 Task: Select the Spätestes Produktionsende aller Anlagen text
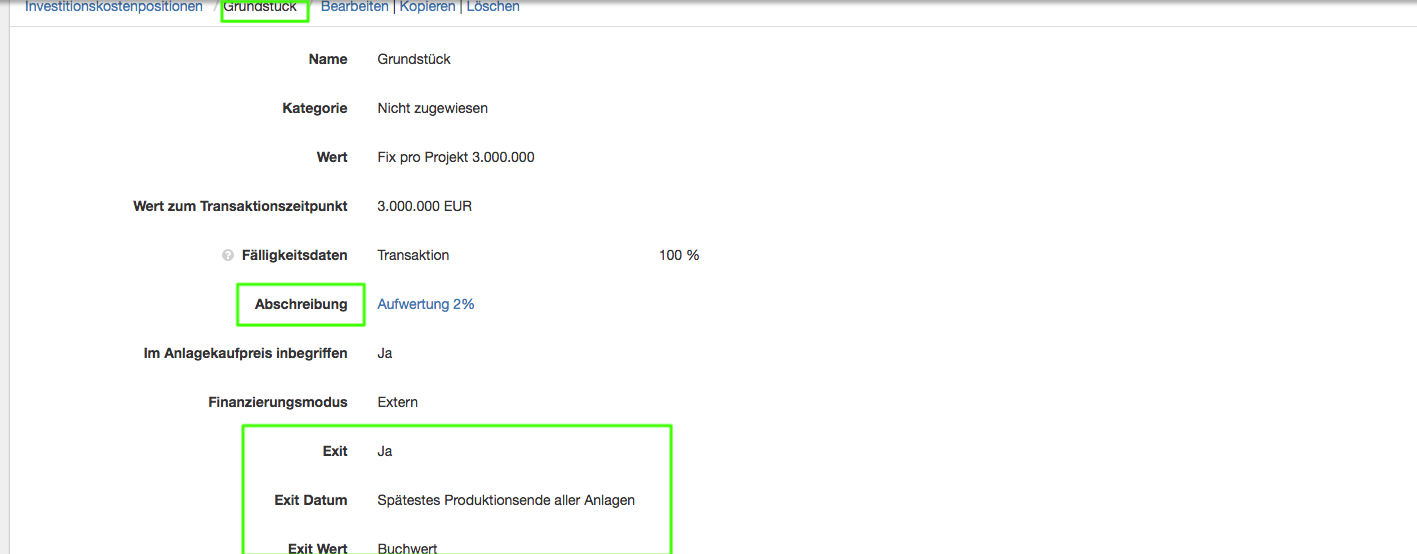point(506,500)
